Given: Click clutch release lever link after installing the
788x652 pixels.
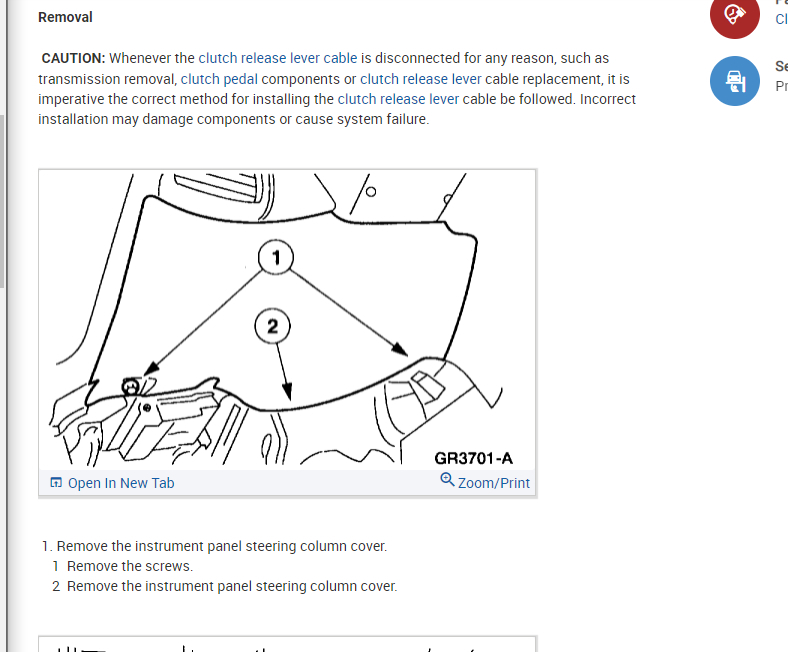Looking at the screenshot, I should [x=398, y=100].
